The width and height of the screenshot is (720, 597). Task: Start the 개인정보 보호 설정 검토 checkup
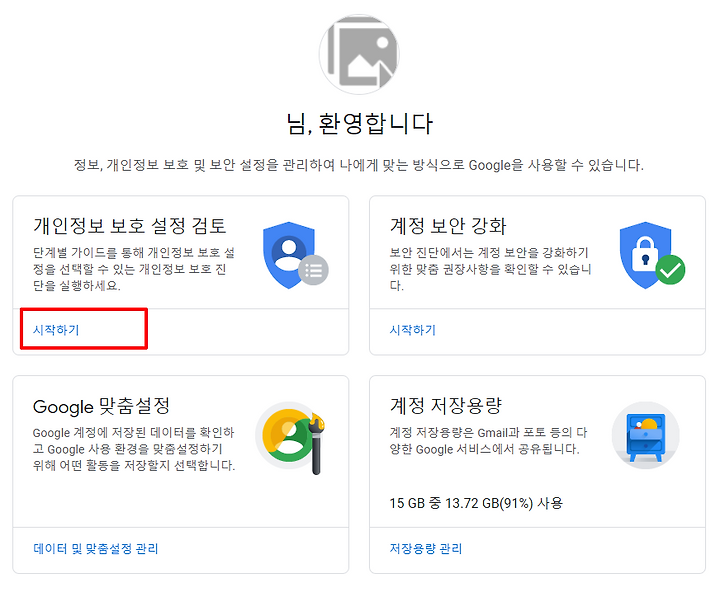coord(56,330)
